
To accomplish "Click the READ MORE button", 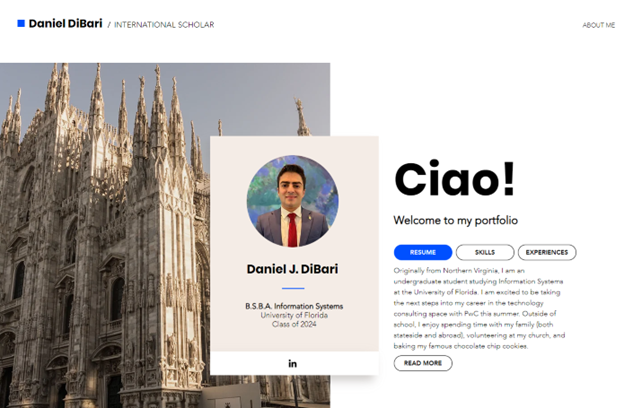I will pyautogui.click(x=423, y=363).
